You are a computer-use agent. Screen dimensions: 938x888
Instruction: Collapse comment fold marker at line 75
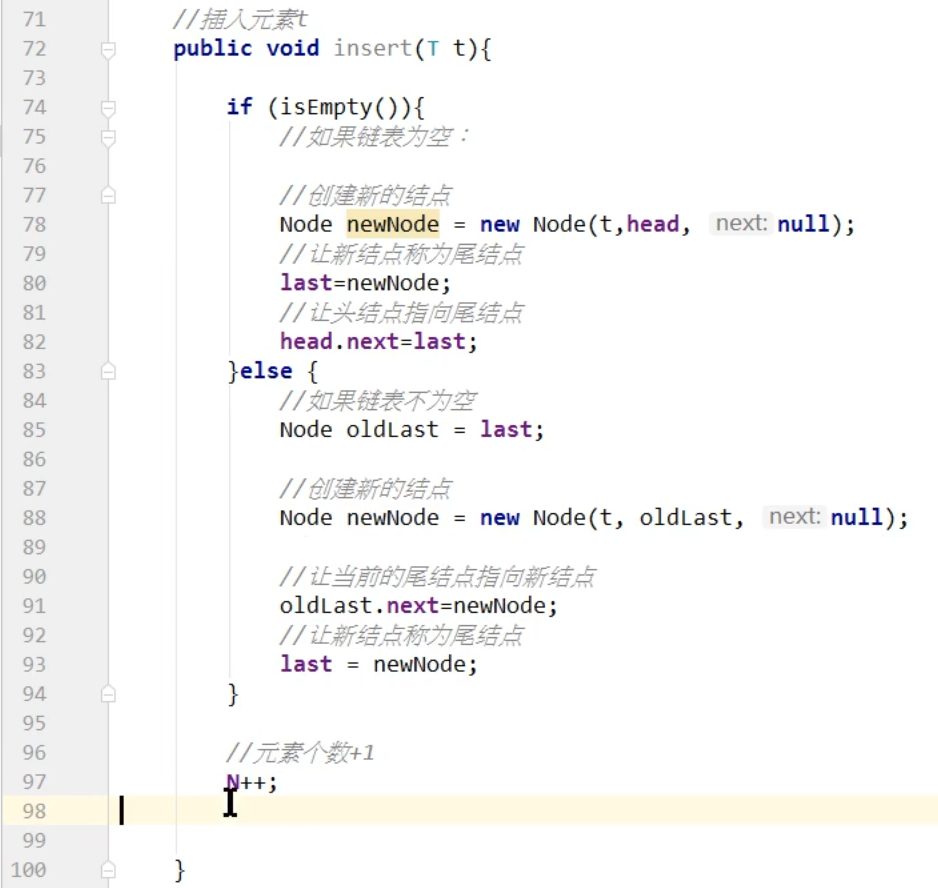click(x=108, y=138)
